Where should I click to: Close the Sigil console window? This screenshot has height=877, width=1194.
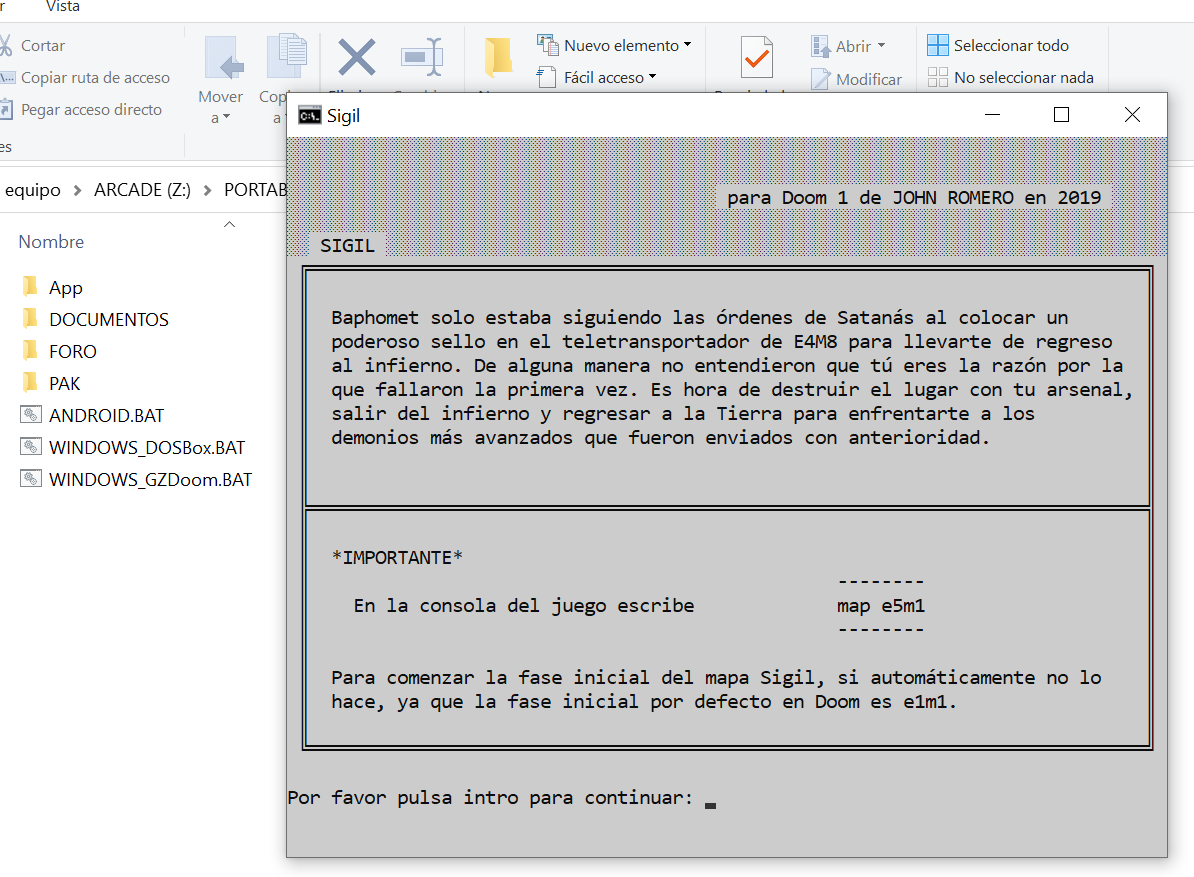pos(1132,115)
